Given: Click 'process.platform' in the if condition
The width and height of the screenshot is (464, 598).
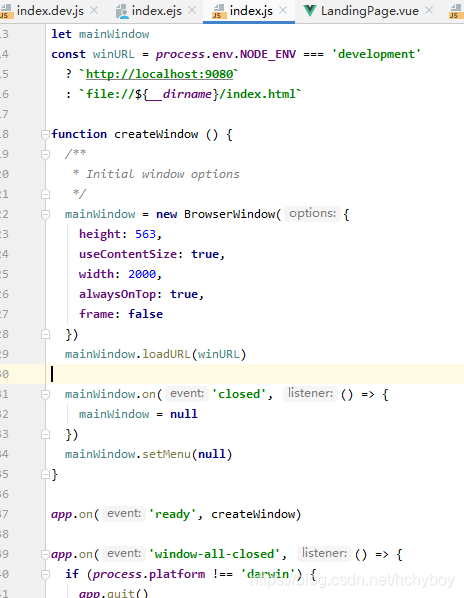Looking at the screenshot, I should pyautogui.click(x=149, y=574).
